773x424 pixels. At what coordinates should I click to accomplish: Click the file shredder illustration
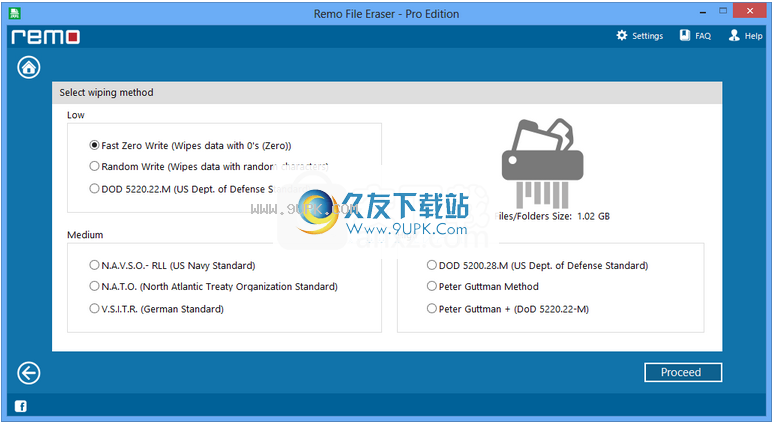[542, 163]
